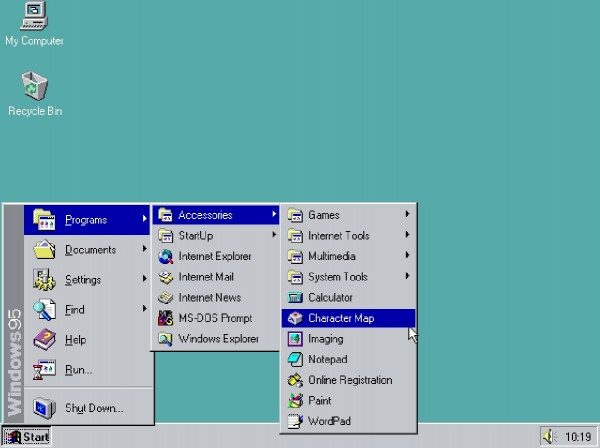Expand Documents submenu arrow
The height and width of the screenshot is (448, 600).
pyautogui.click(x=144, y=249)
